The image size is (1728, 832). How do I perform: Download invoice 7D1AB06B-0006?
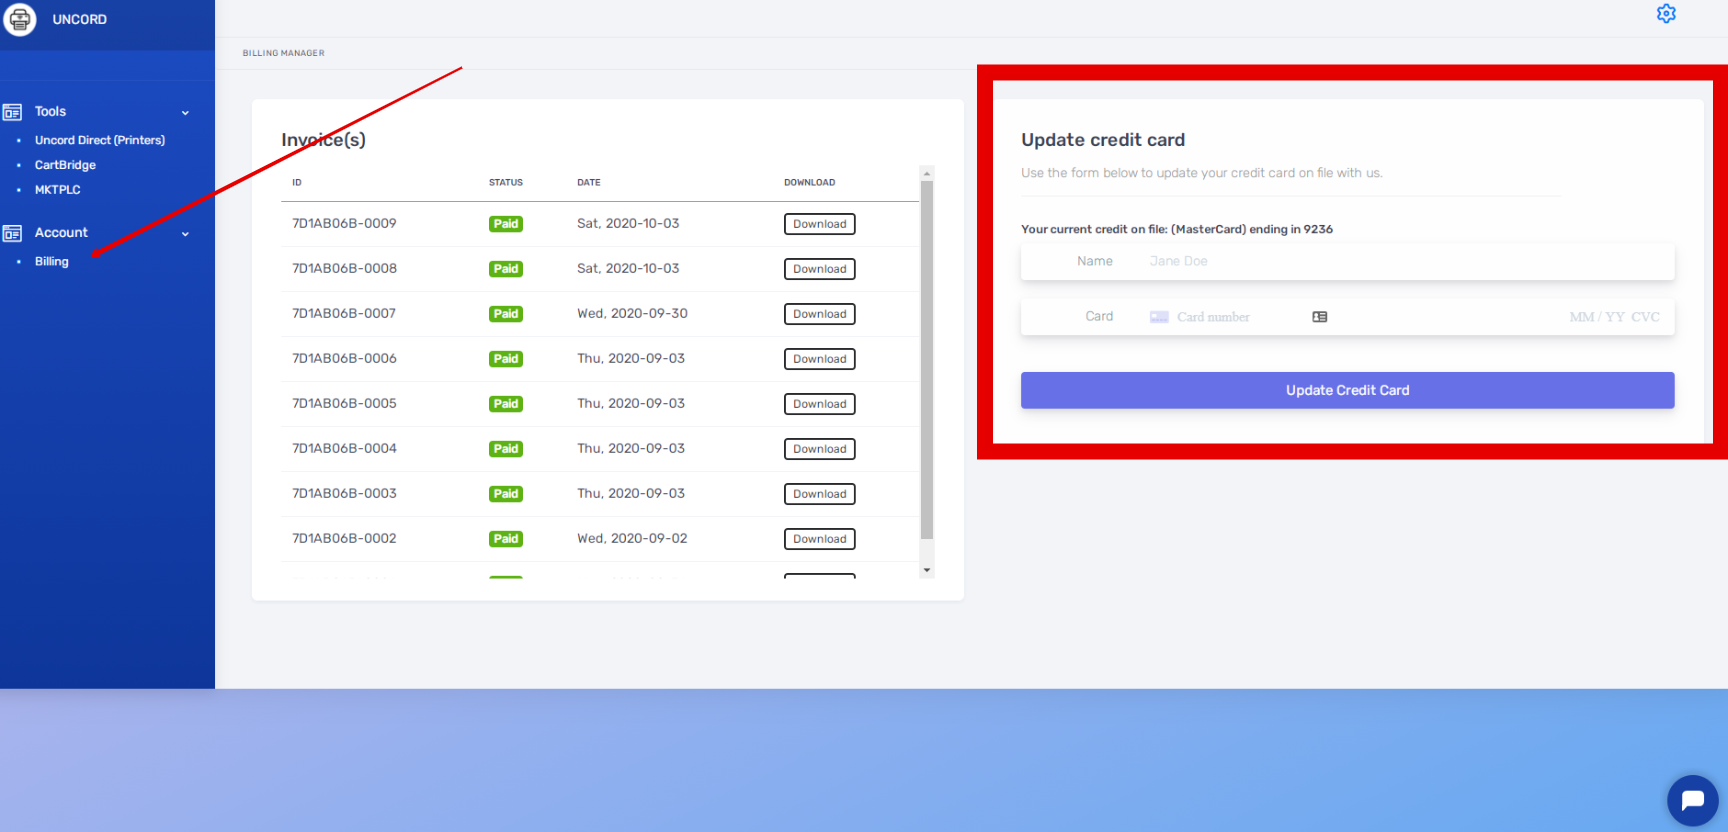click(x=820, y=359)
